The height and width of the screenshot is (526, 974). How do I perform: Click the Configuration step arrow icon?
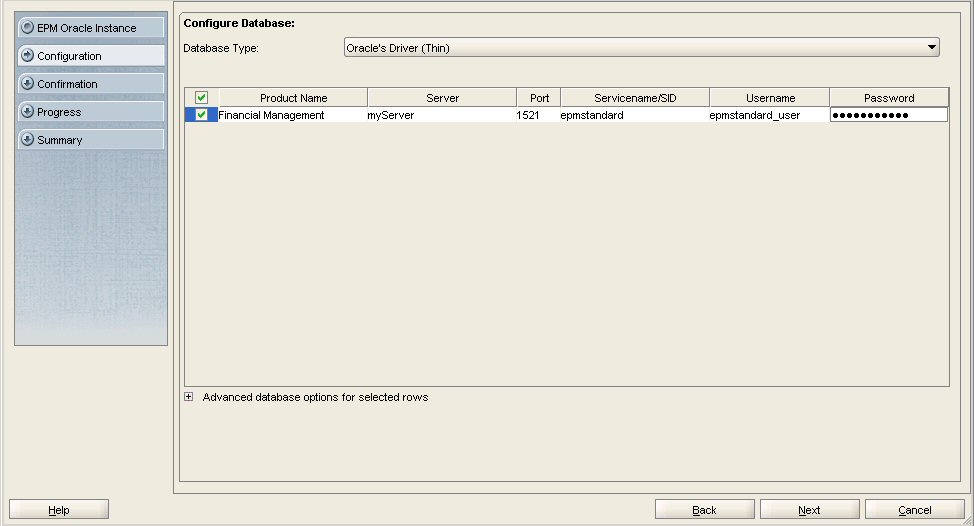coord(27,55)
